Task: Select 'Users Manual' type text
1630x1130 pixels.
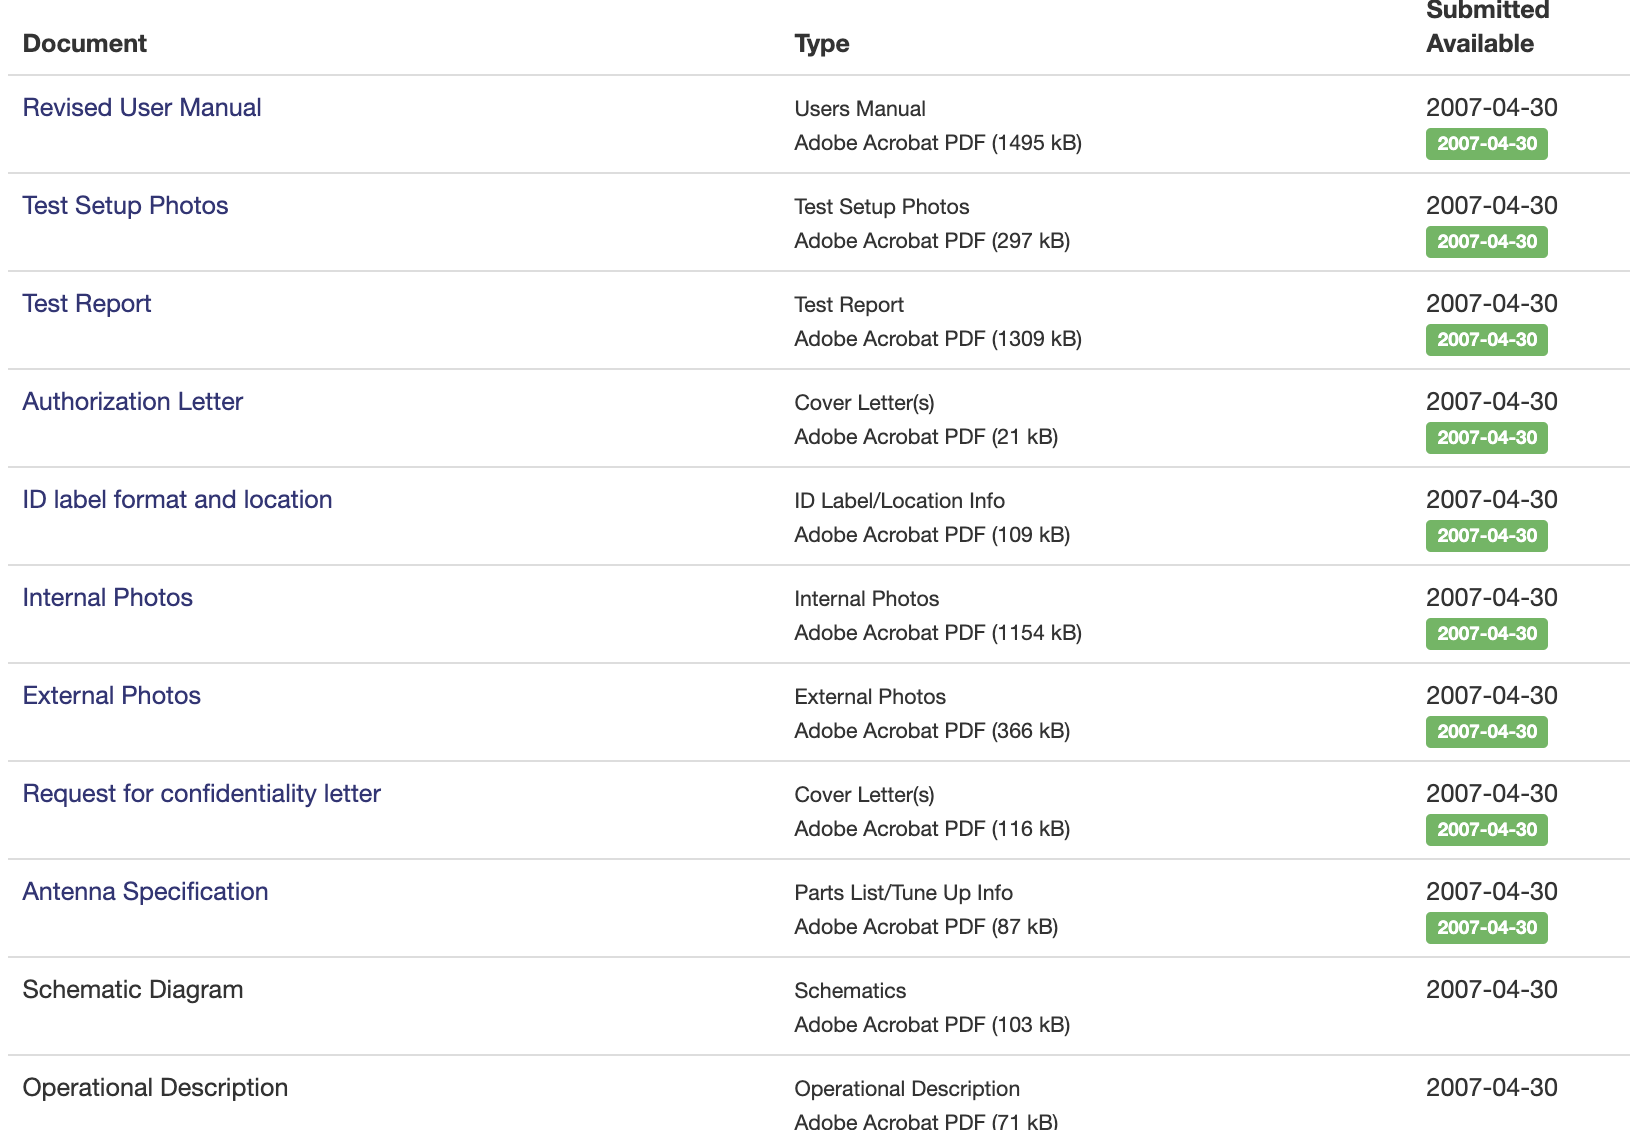Action: tap(860, 108)
